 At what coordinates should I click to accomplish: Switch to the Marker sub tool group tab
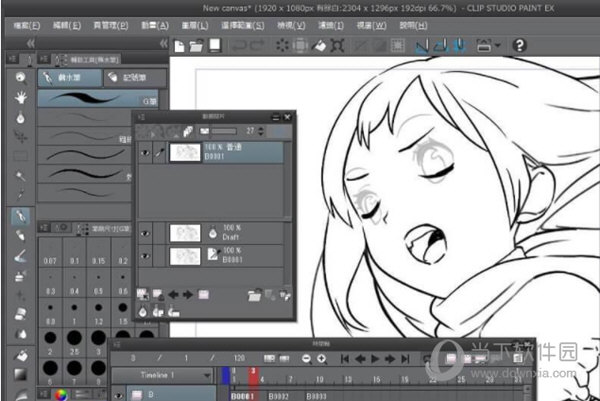[x=135, y=78]
